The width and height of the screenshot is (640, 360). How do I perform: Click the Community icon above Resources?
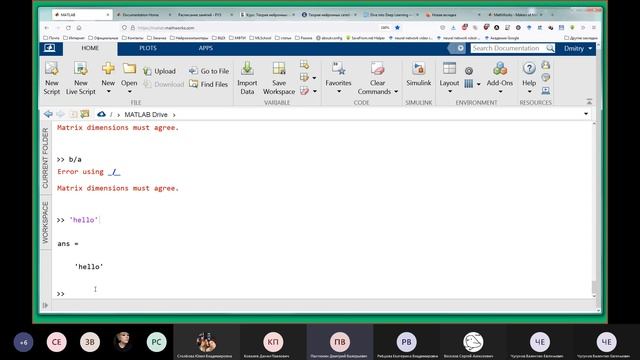tap(546, 64)
